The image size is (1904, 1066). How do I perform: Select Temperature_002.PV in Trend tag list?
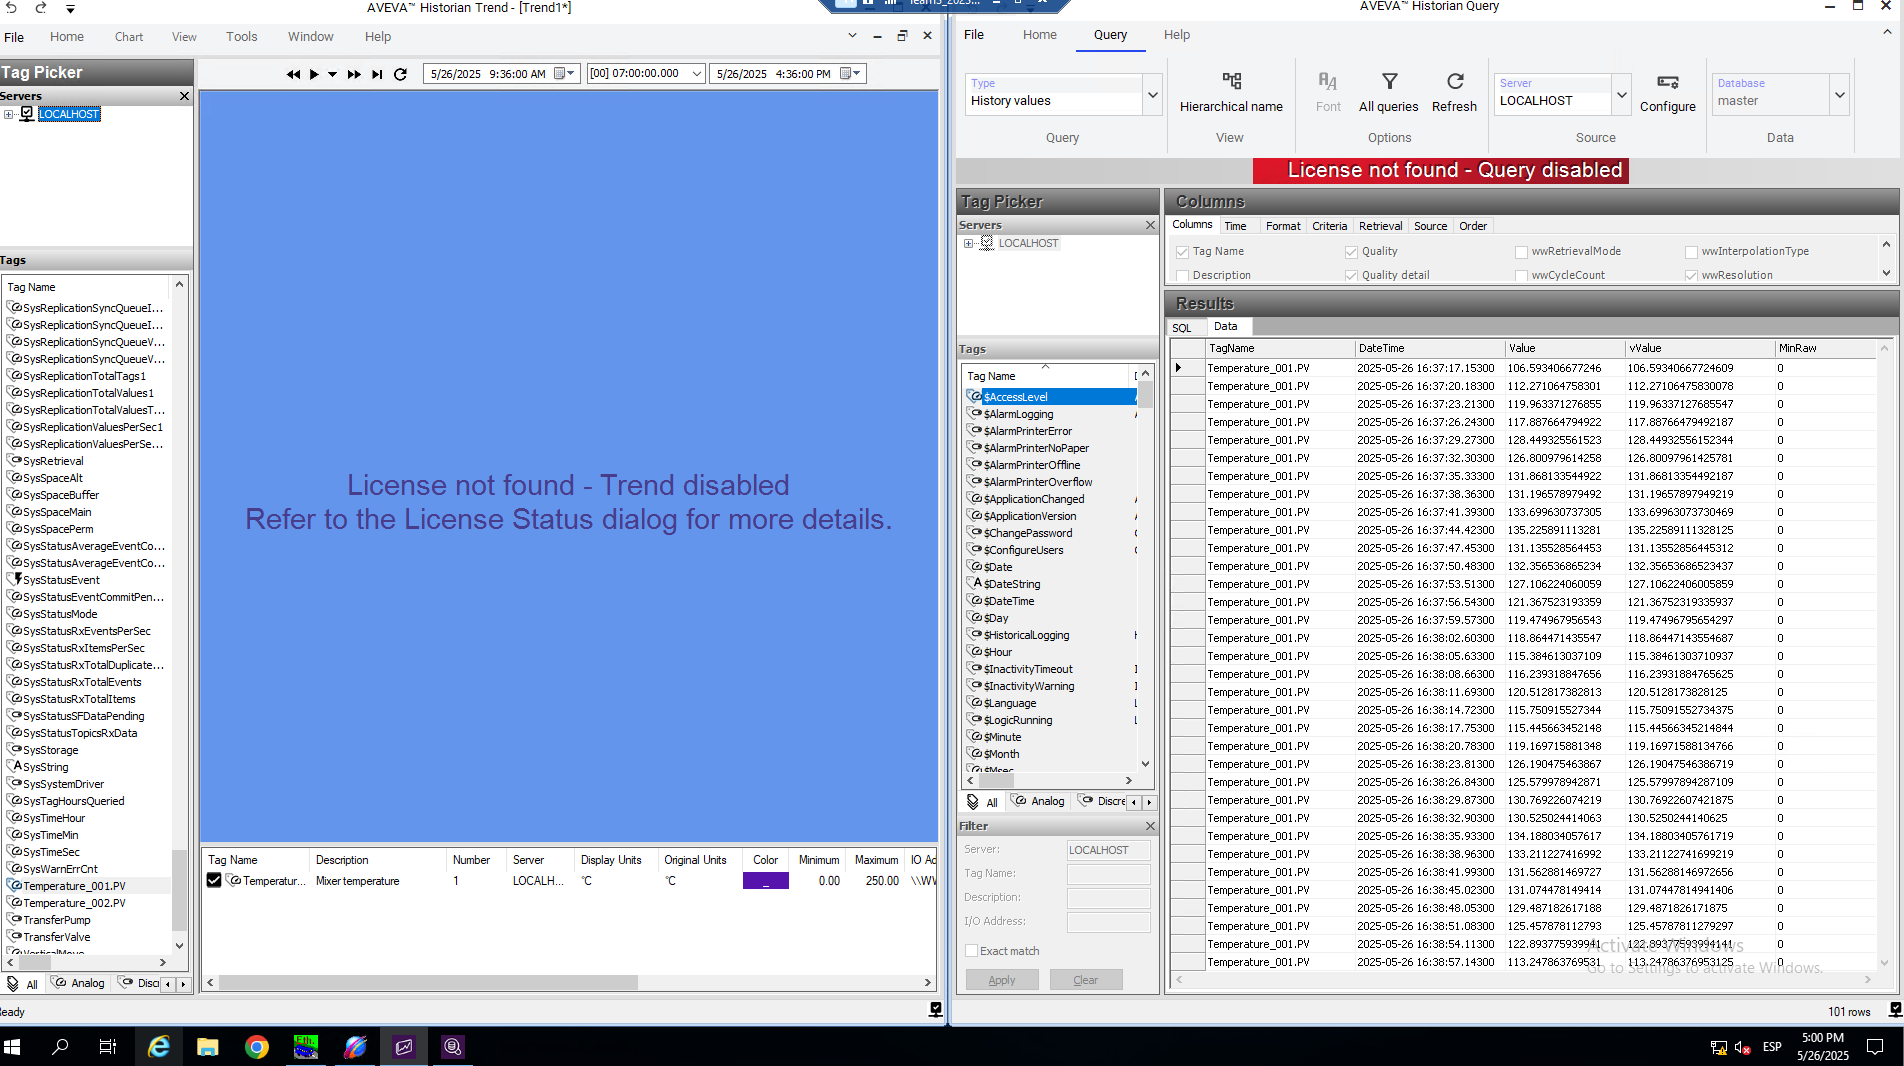(74, 903)
